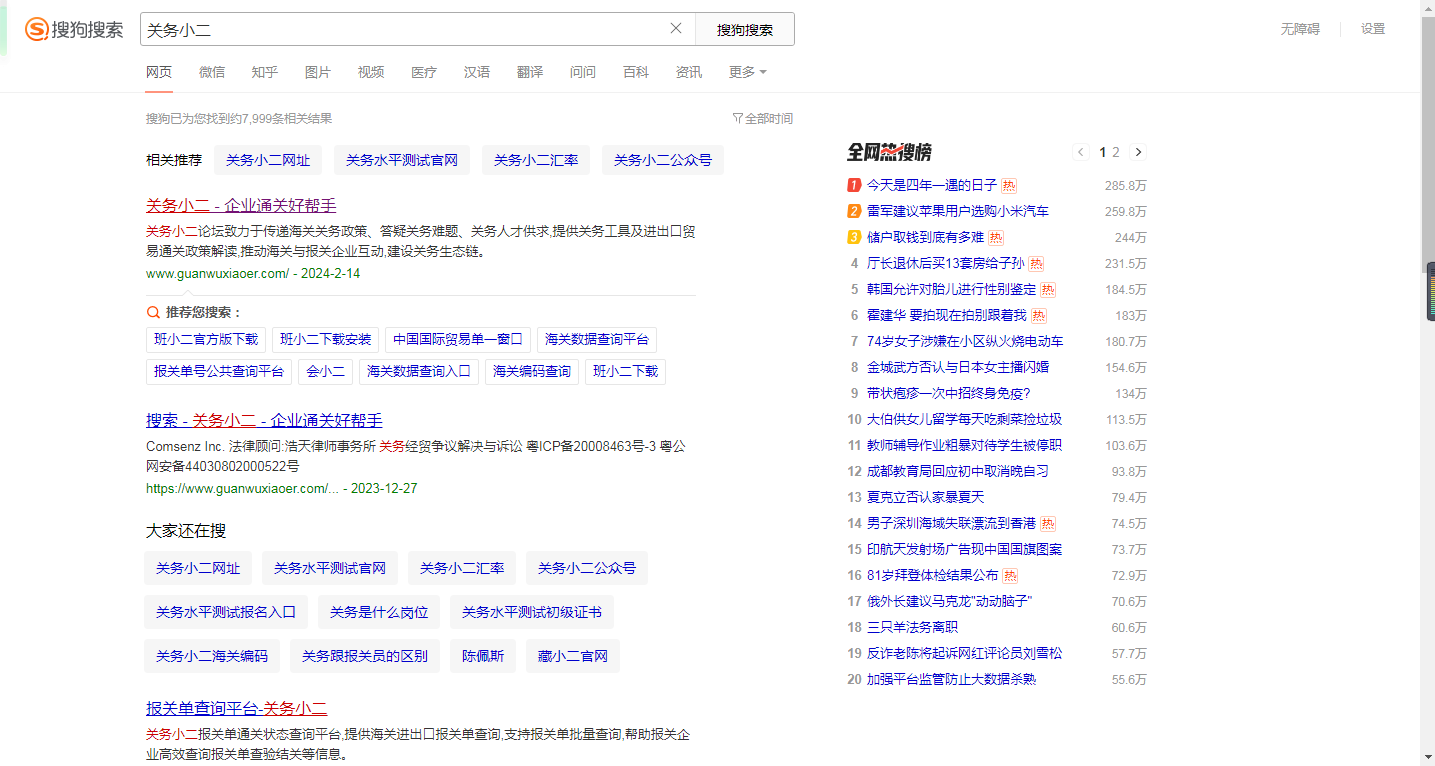Open result 搜索 - 关务小二 - 企业通关好帮手
Image resolution: width=1435 pixels, height=766 pixels.
point(264,420)
